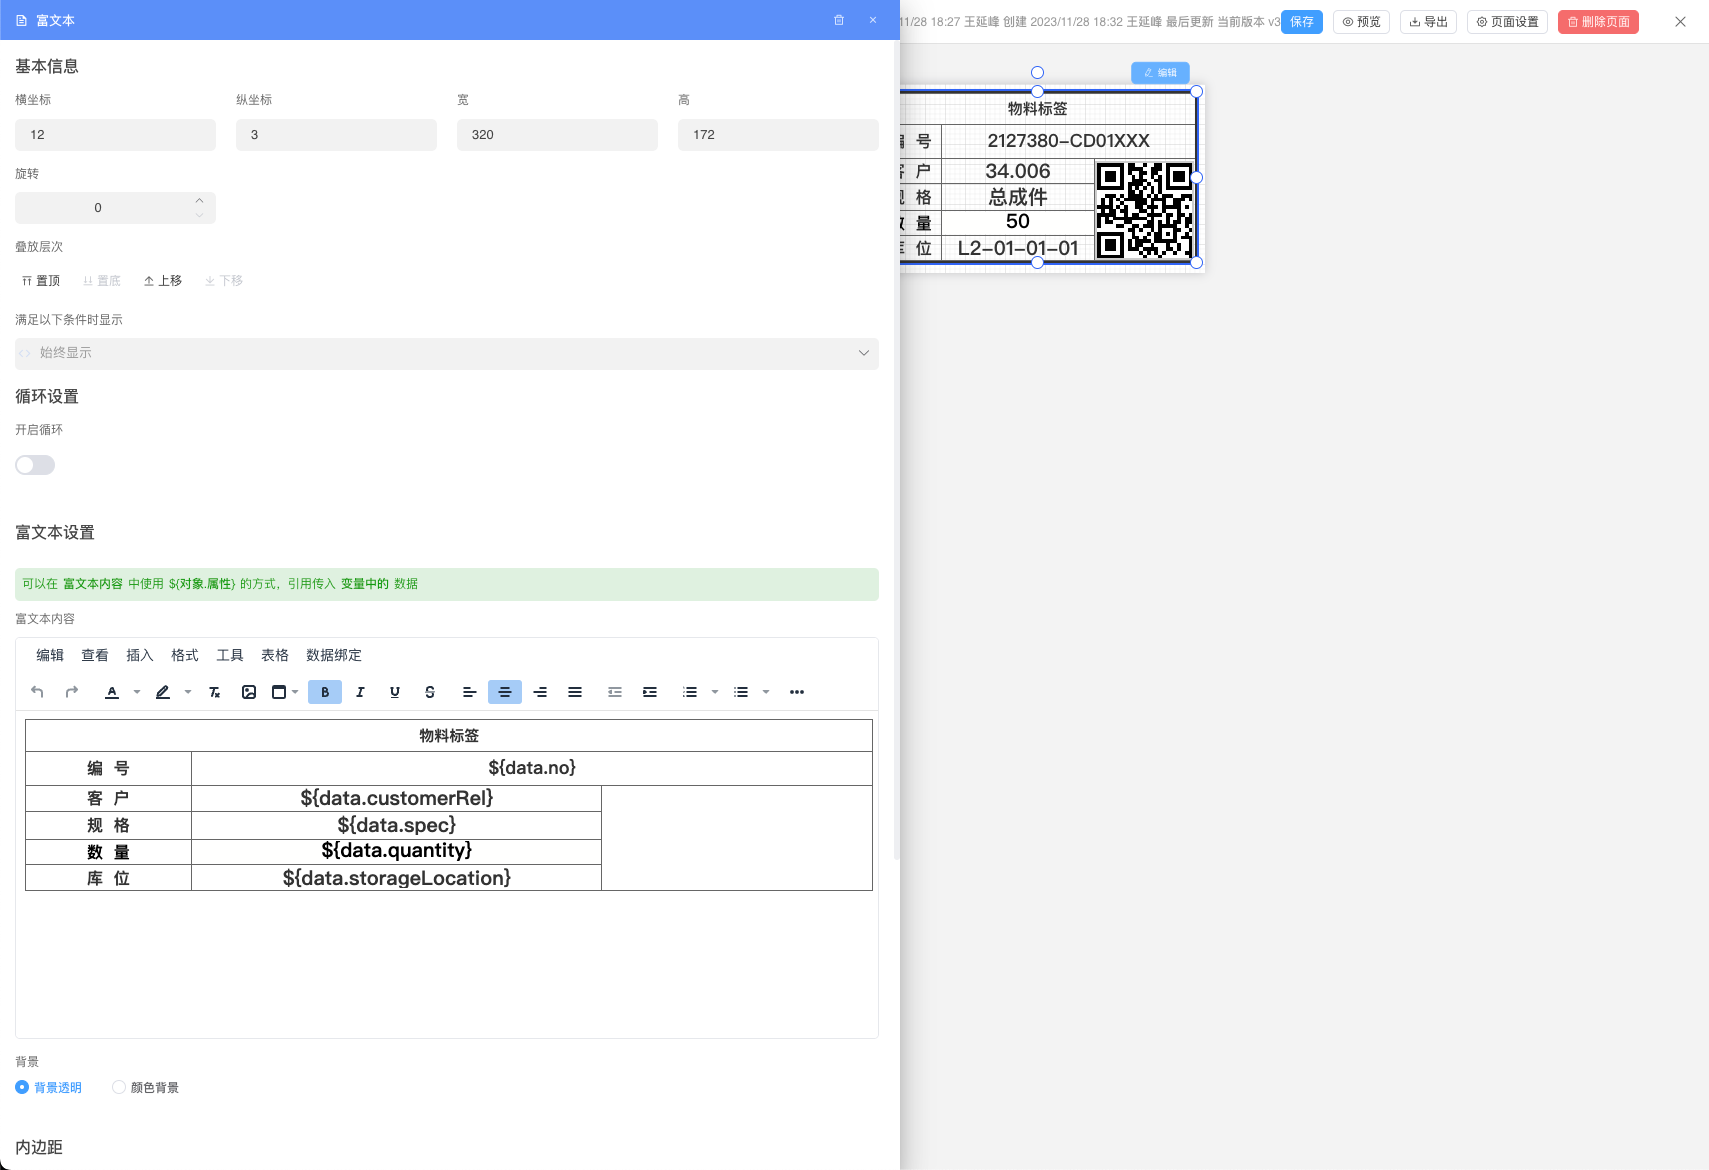Apply italic formatting to text

[x=360, y=692]
